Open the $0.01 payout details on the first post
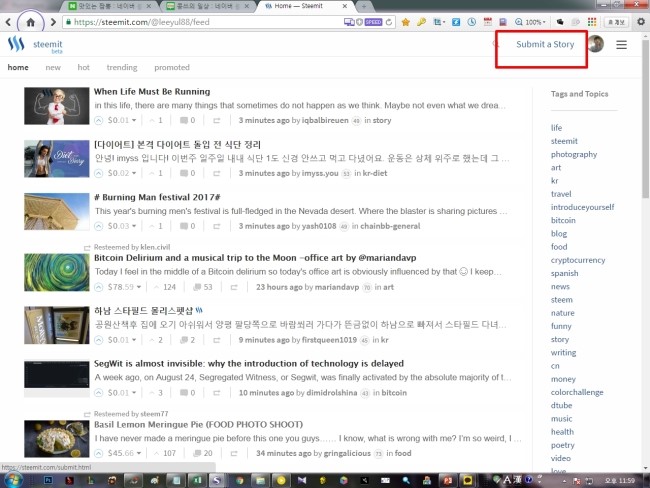This screenshot has width=650, height=488. tap(120, 120)
